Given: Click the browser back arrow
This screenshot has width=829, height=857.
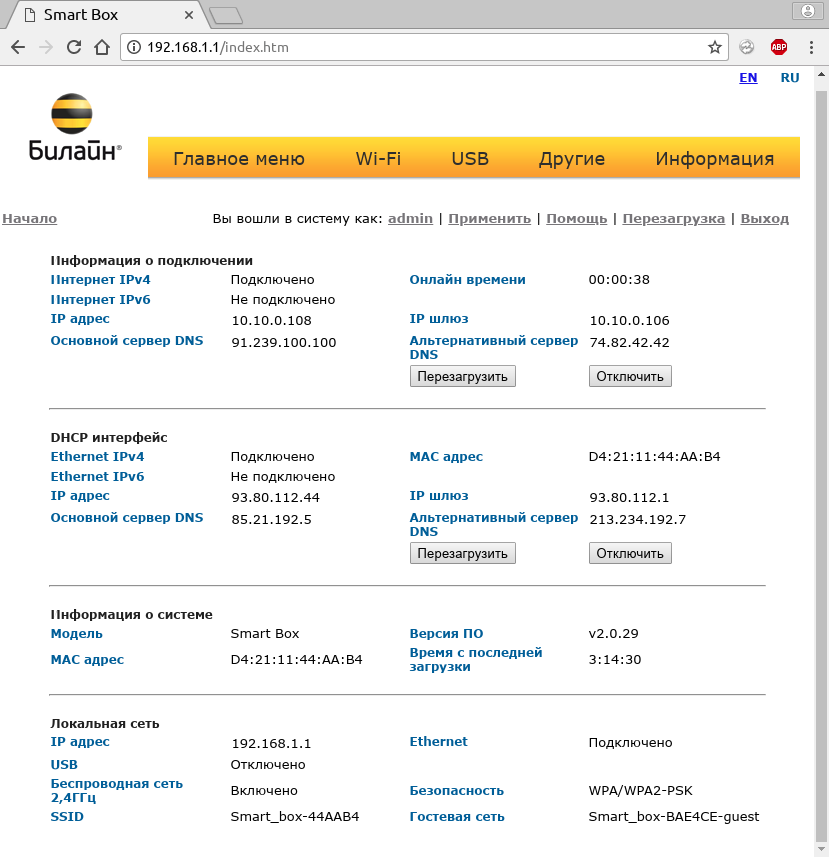Looking at the screenshot, I should point(18,48).
